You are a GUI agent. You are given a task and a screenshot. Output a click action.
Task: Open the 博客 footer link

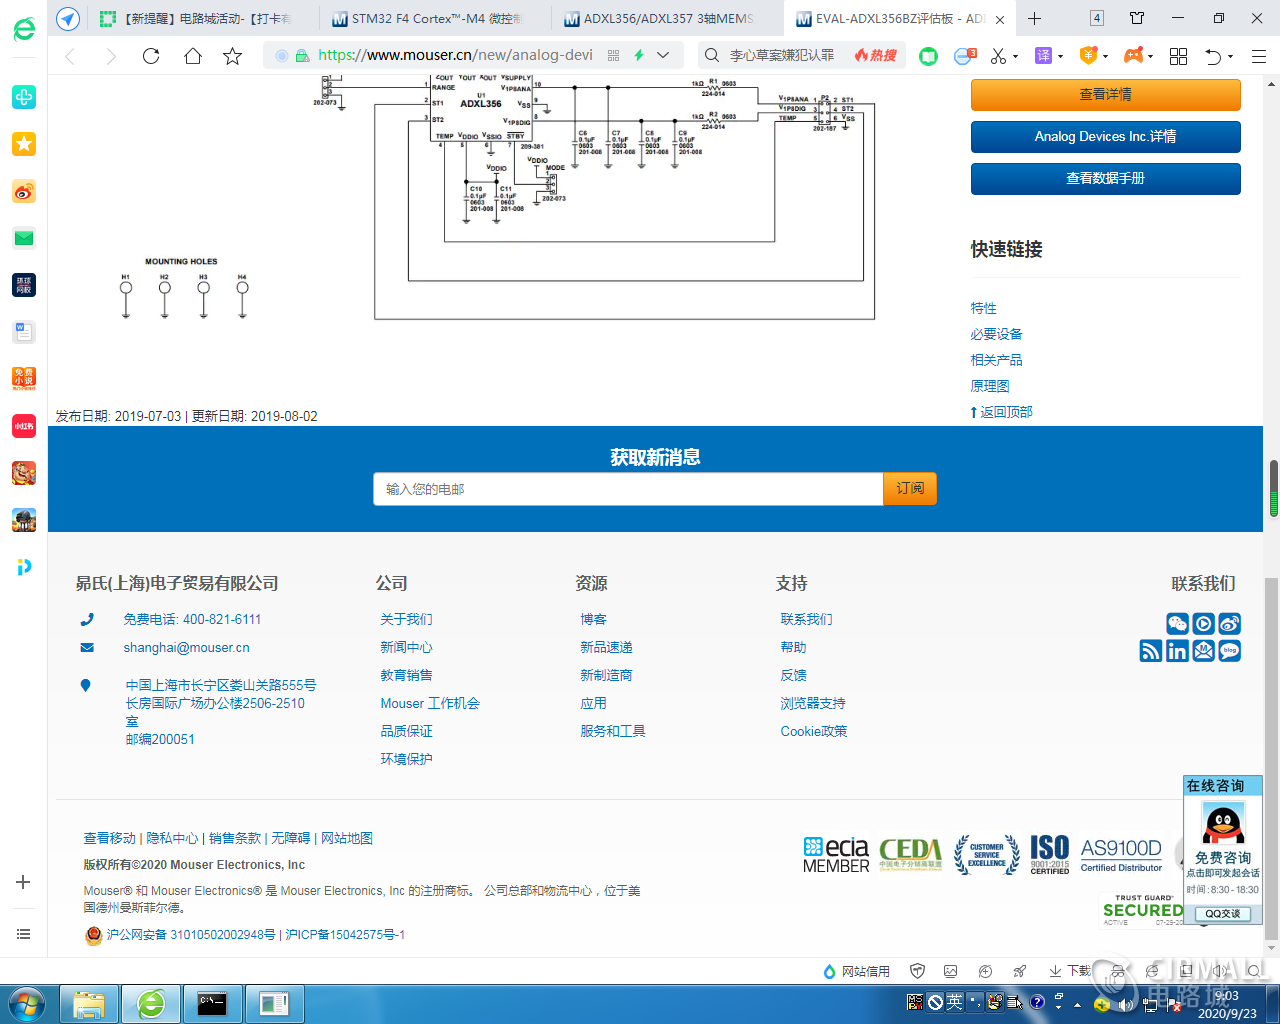(x=593, y=620)
